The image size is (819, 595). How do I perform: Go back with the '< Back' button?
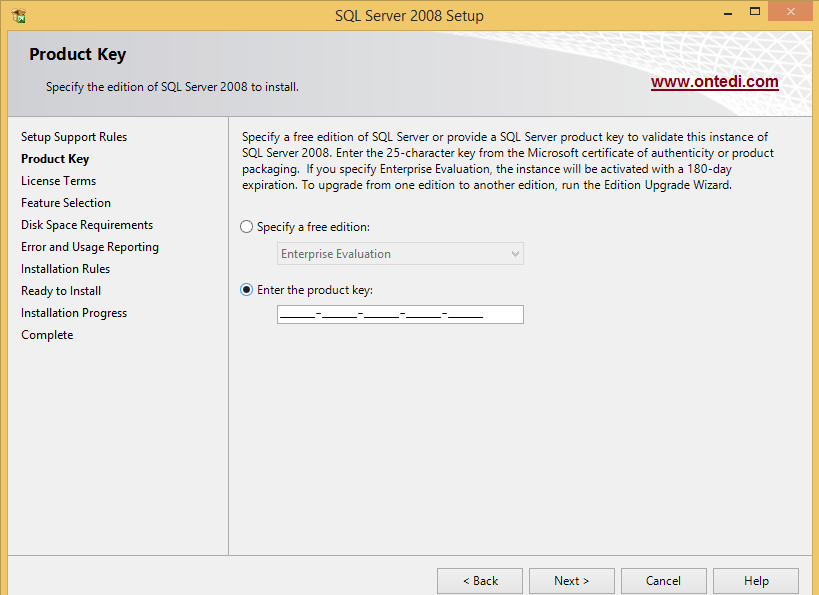[480, 580]
